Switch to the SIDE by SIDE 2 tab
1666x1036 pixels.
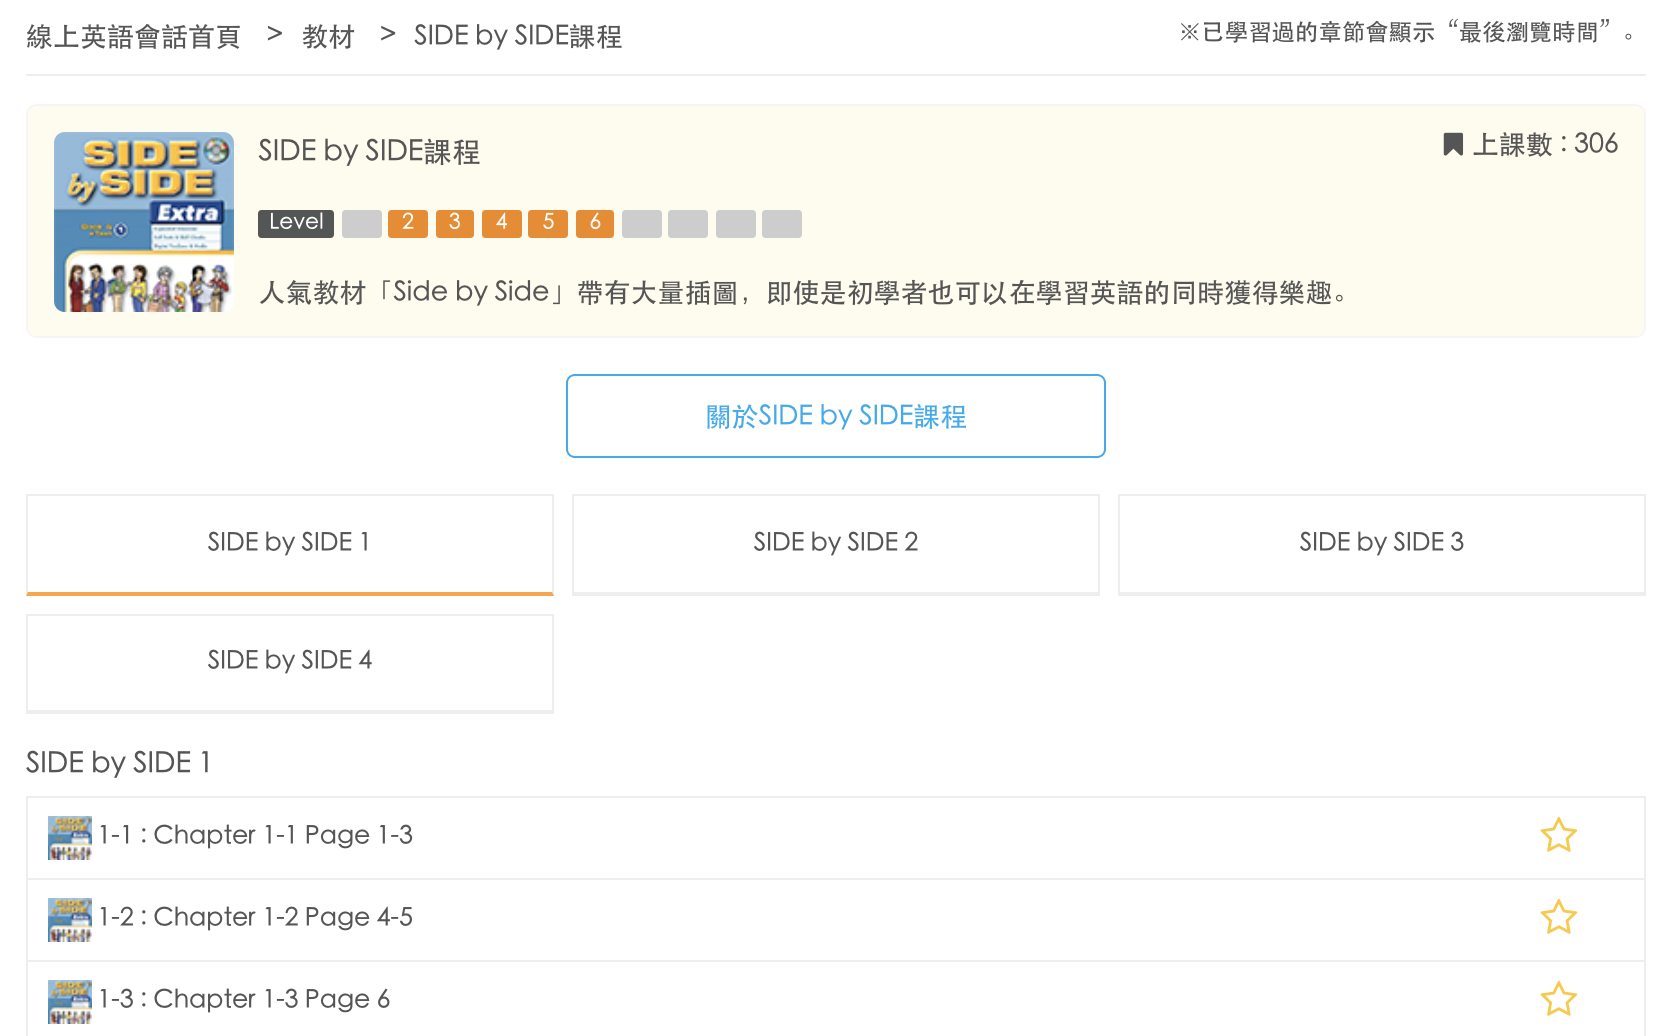coord(836,544)
